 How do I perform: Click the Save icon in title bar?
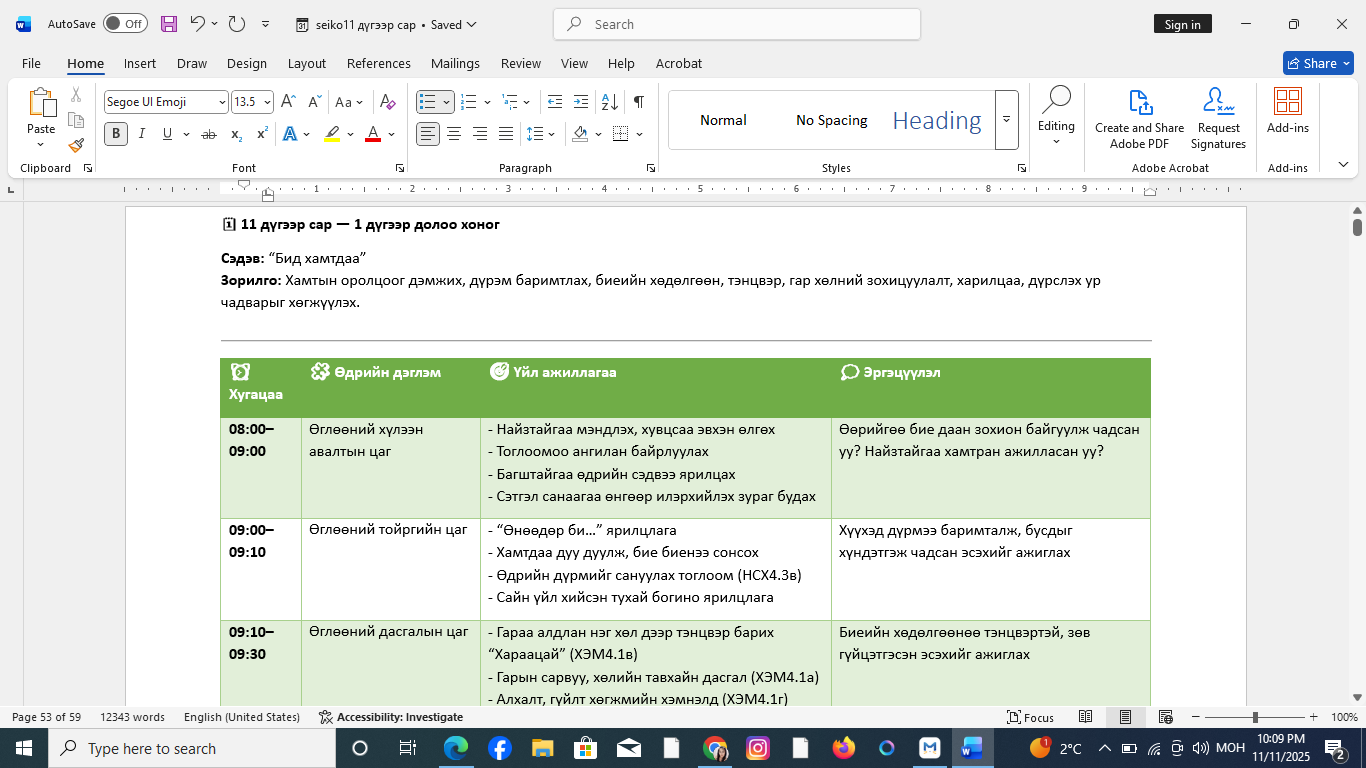(169, 24)
